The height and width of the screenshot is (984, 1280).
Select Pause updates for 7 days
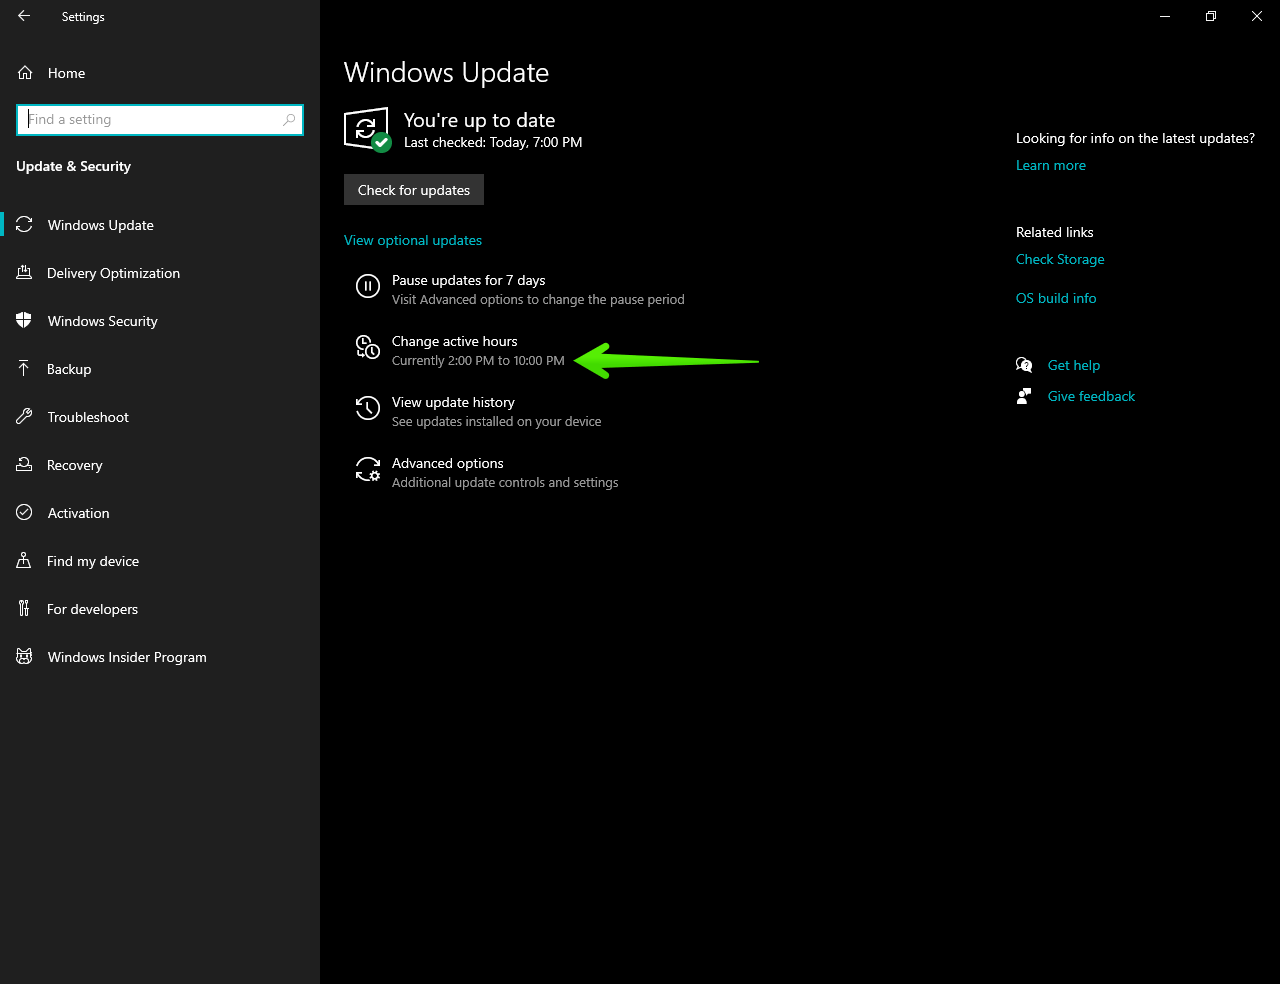click(520, 289)
